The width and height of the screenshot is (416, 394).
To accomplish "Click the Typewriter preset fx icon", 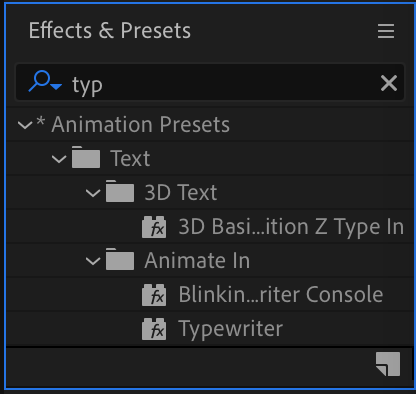I will [x=154, y=329].
